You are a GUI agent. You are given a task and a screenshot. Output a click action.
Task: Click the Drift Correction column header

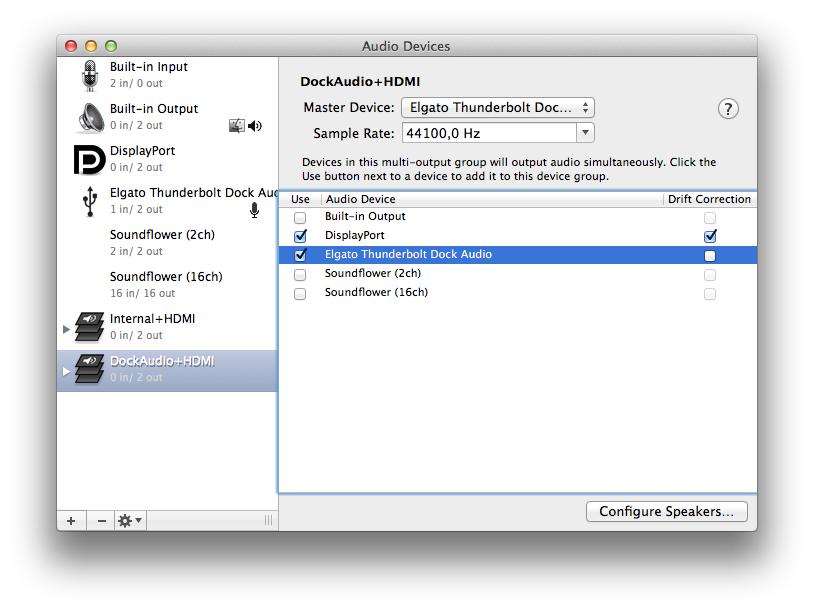pyautogui.click(x=710, y=199)
